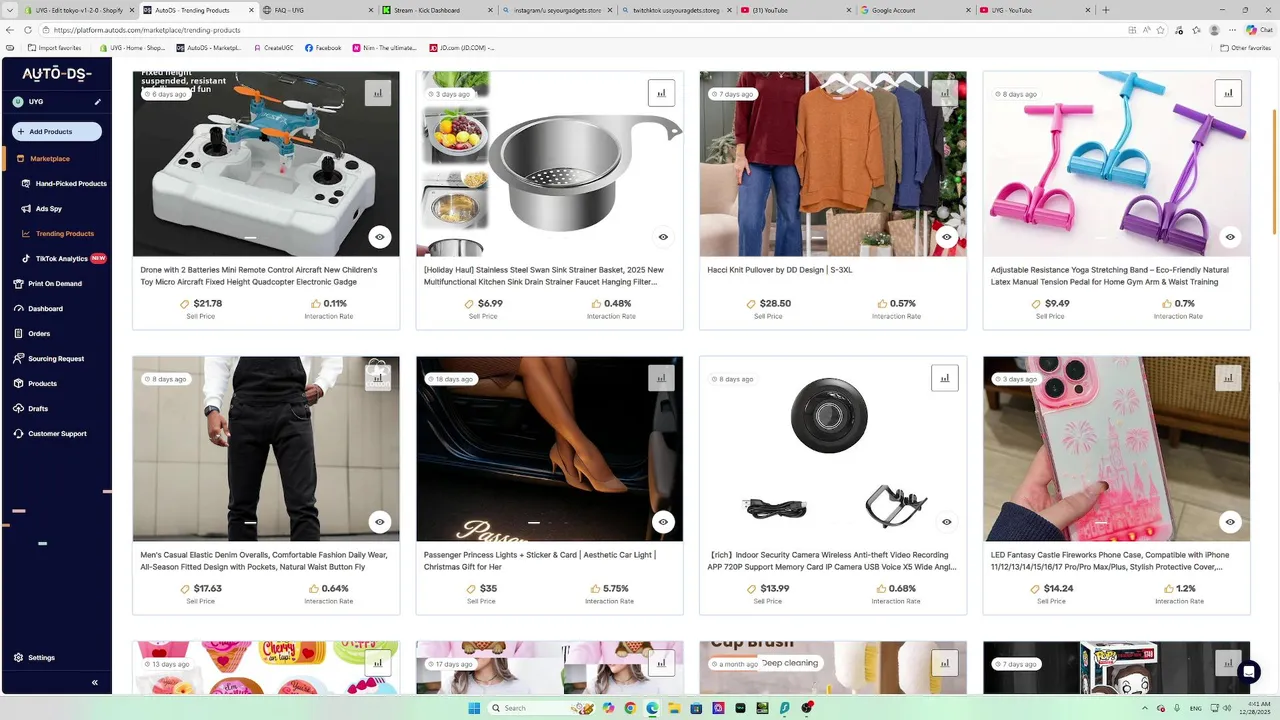Open analytics icon on the denim overalls card
This screenshot has height=720, width=1280.
(378, 378)
